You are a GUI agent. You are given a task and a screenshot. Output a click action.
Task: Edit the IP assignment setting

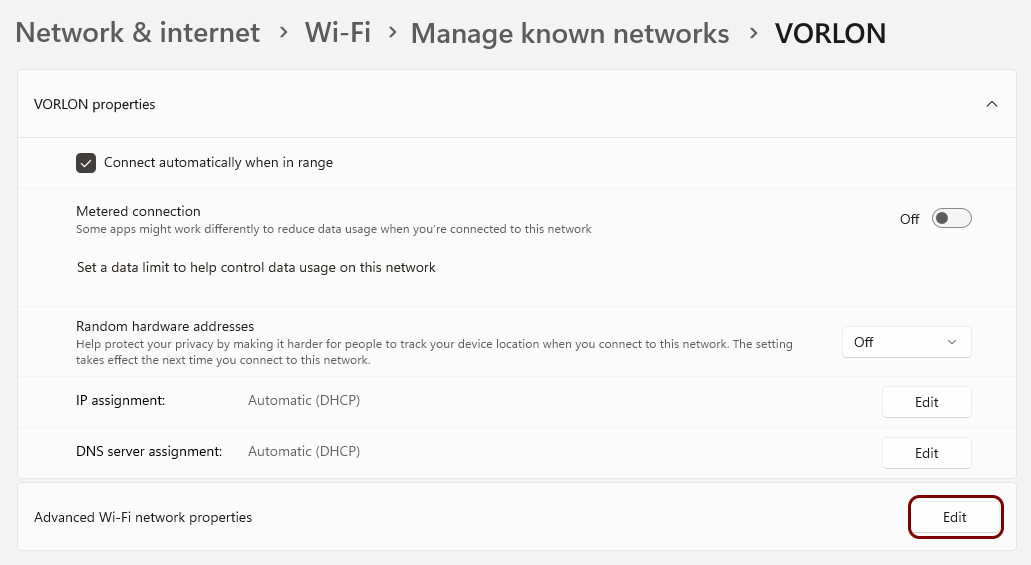926,402
